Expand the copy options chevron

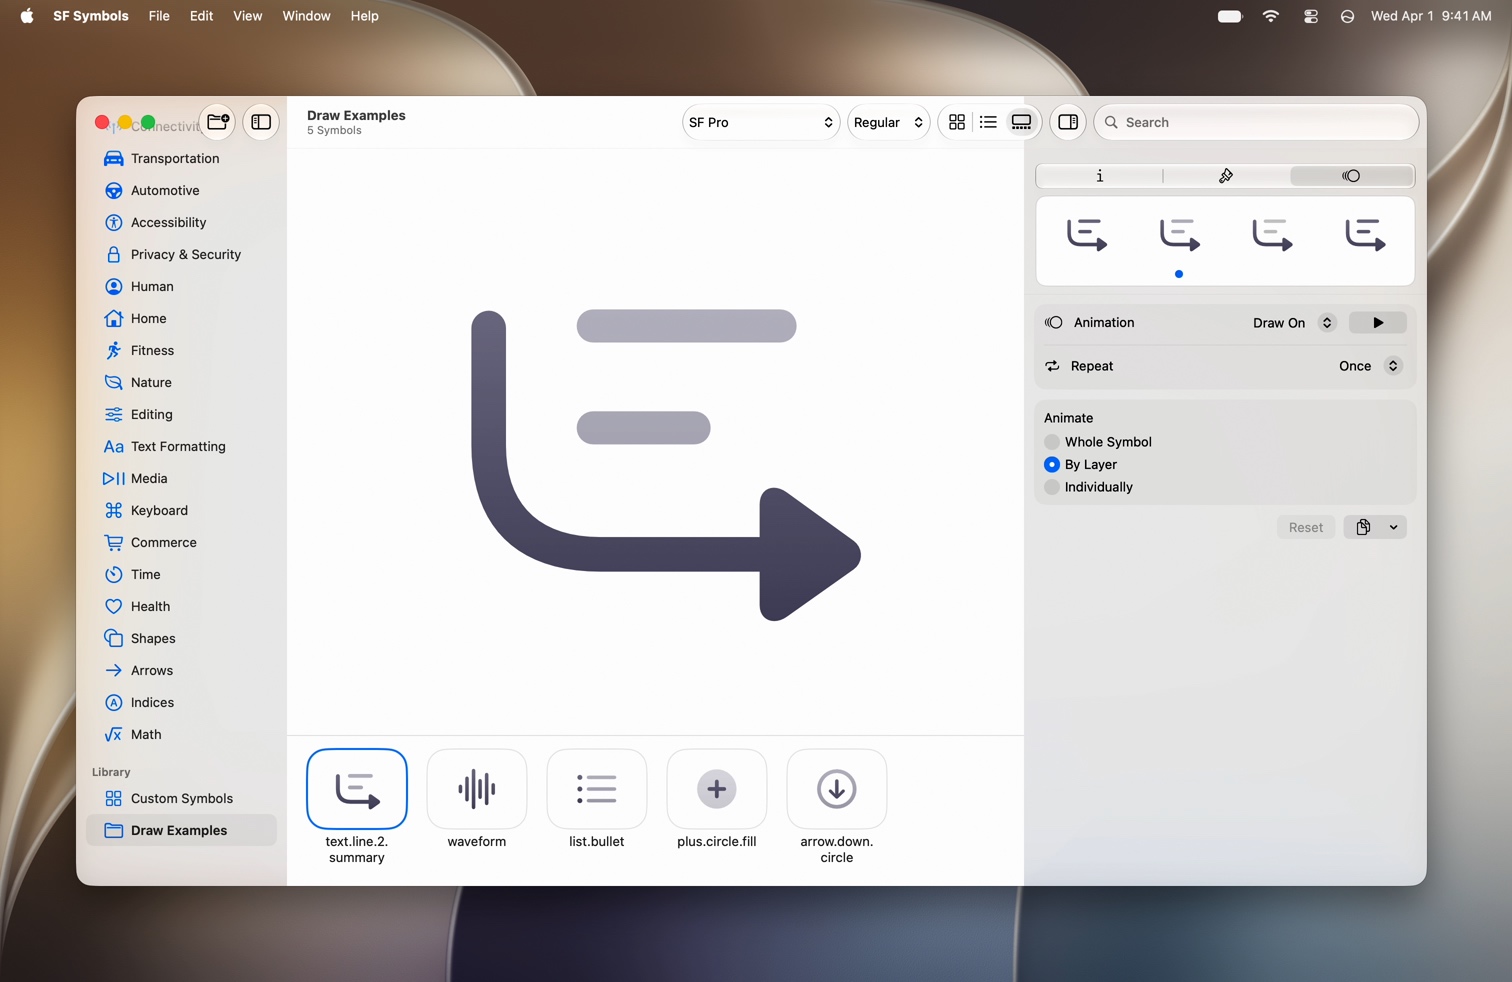point(1394,527)
